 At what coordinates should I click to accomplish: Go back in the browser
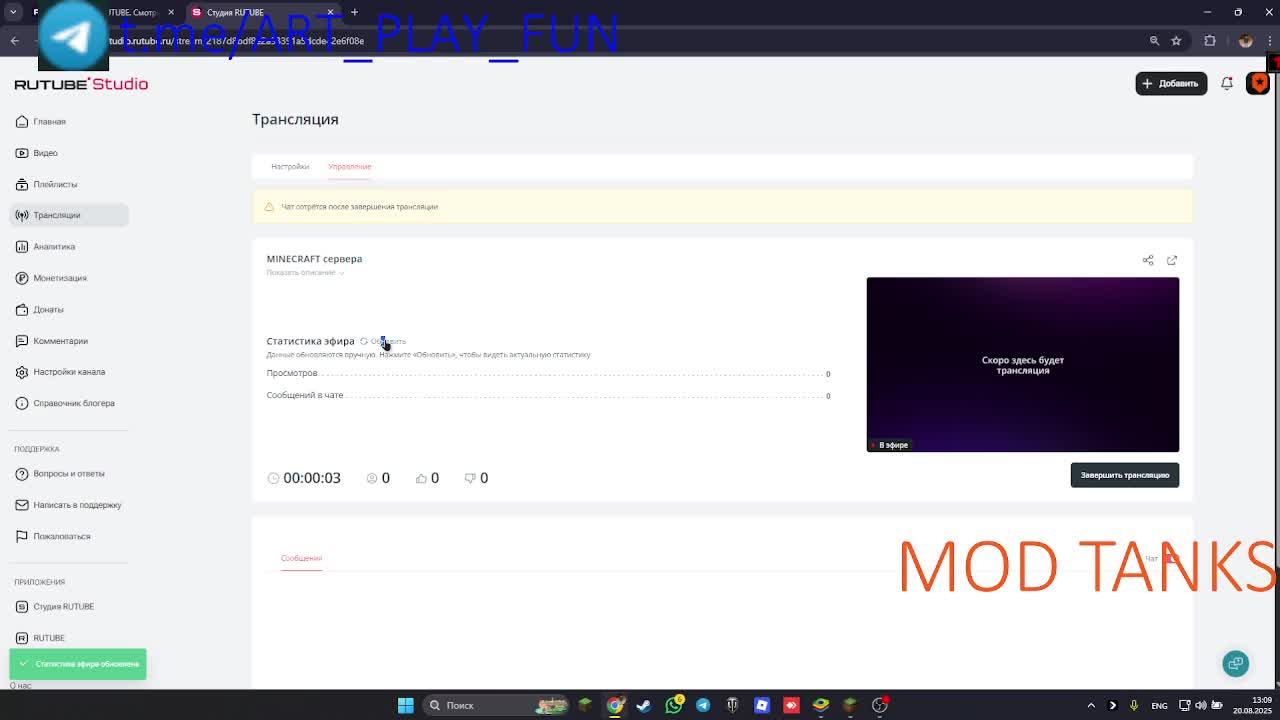pos(15,41)
